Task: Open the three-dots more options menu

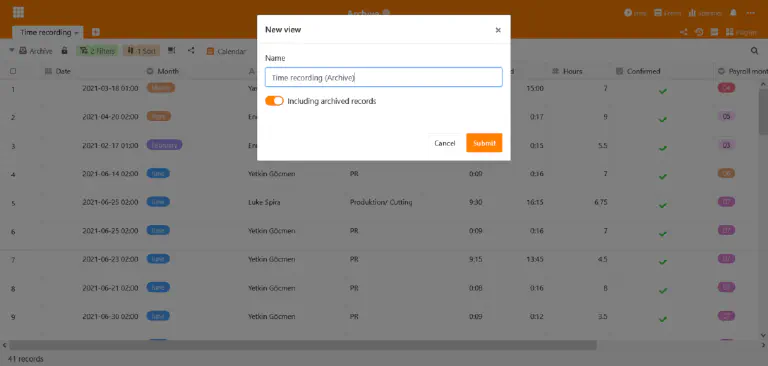Action: (750, 13)
